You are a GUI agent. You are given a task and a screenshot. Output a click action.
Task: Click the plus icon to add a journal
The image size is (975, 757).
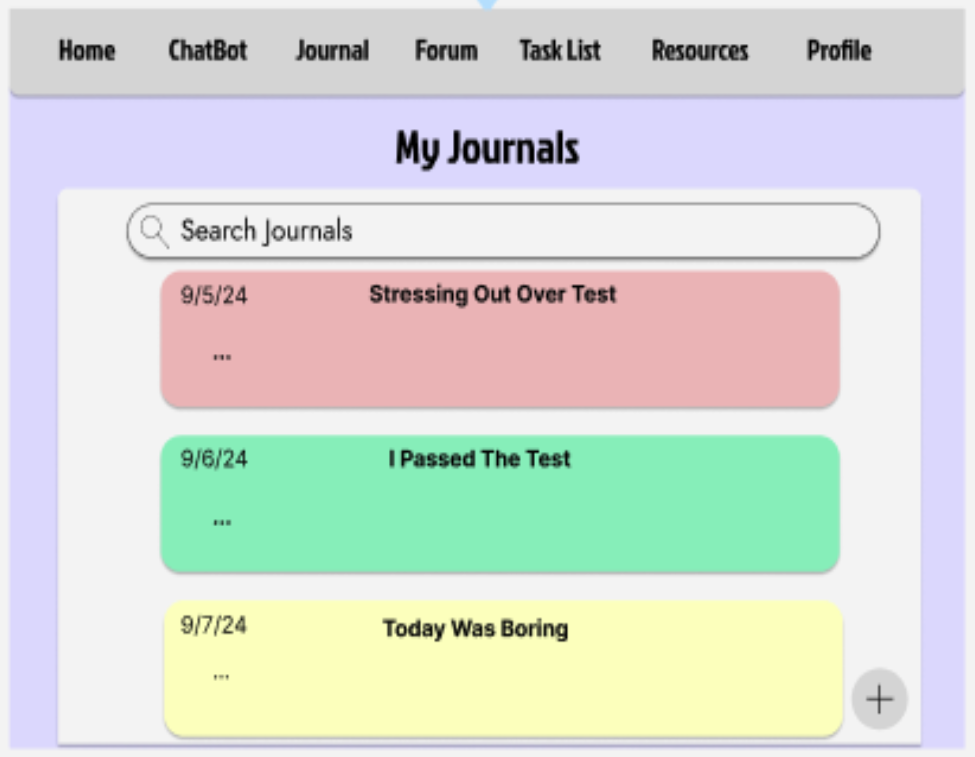click(x=878, y=699)
